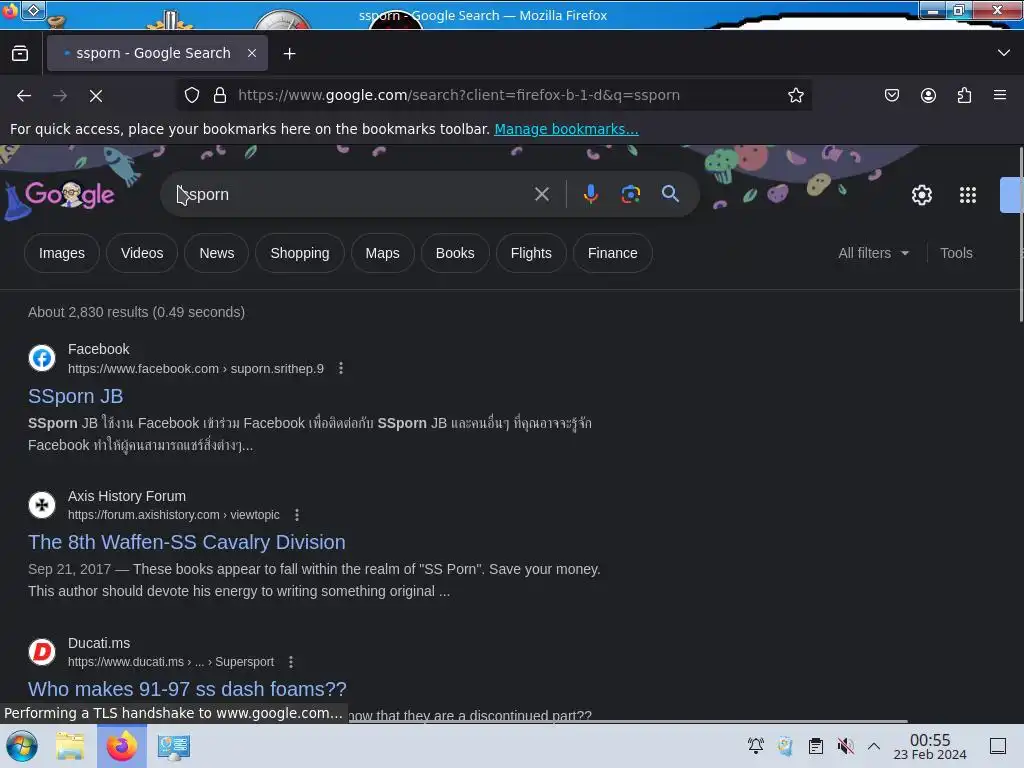Screen dimensions: 1024x768
Task: Switch to the Shopping filter
Action: point(300,253)
